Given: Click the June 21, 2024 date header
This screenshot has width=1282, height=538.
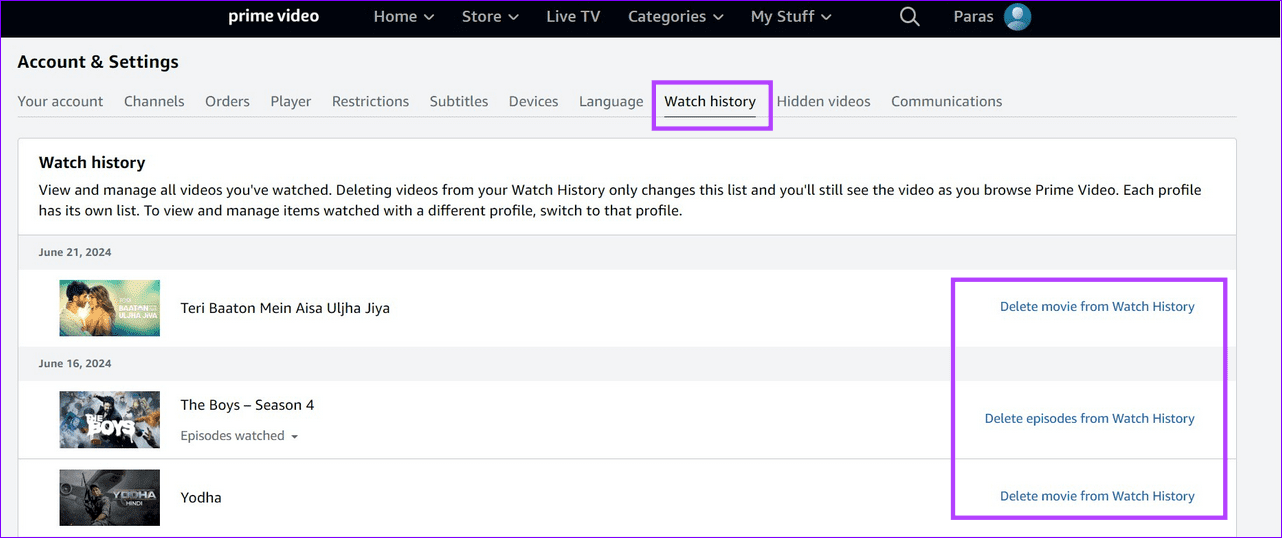Looking at the screenshot, I should tap(75, 253).
